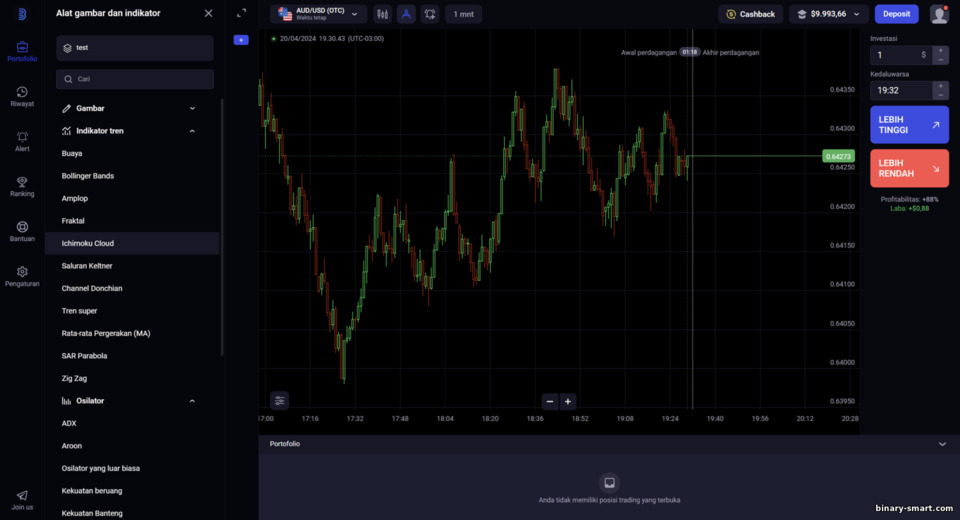
Task: Click the user profile avatar
Action: click(x=939, y=14)
